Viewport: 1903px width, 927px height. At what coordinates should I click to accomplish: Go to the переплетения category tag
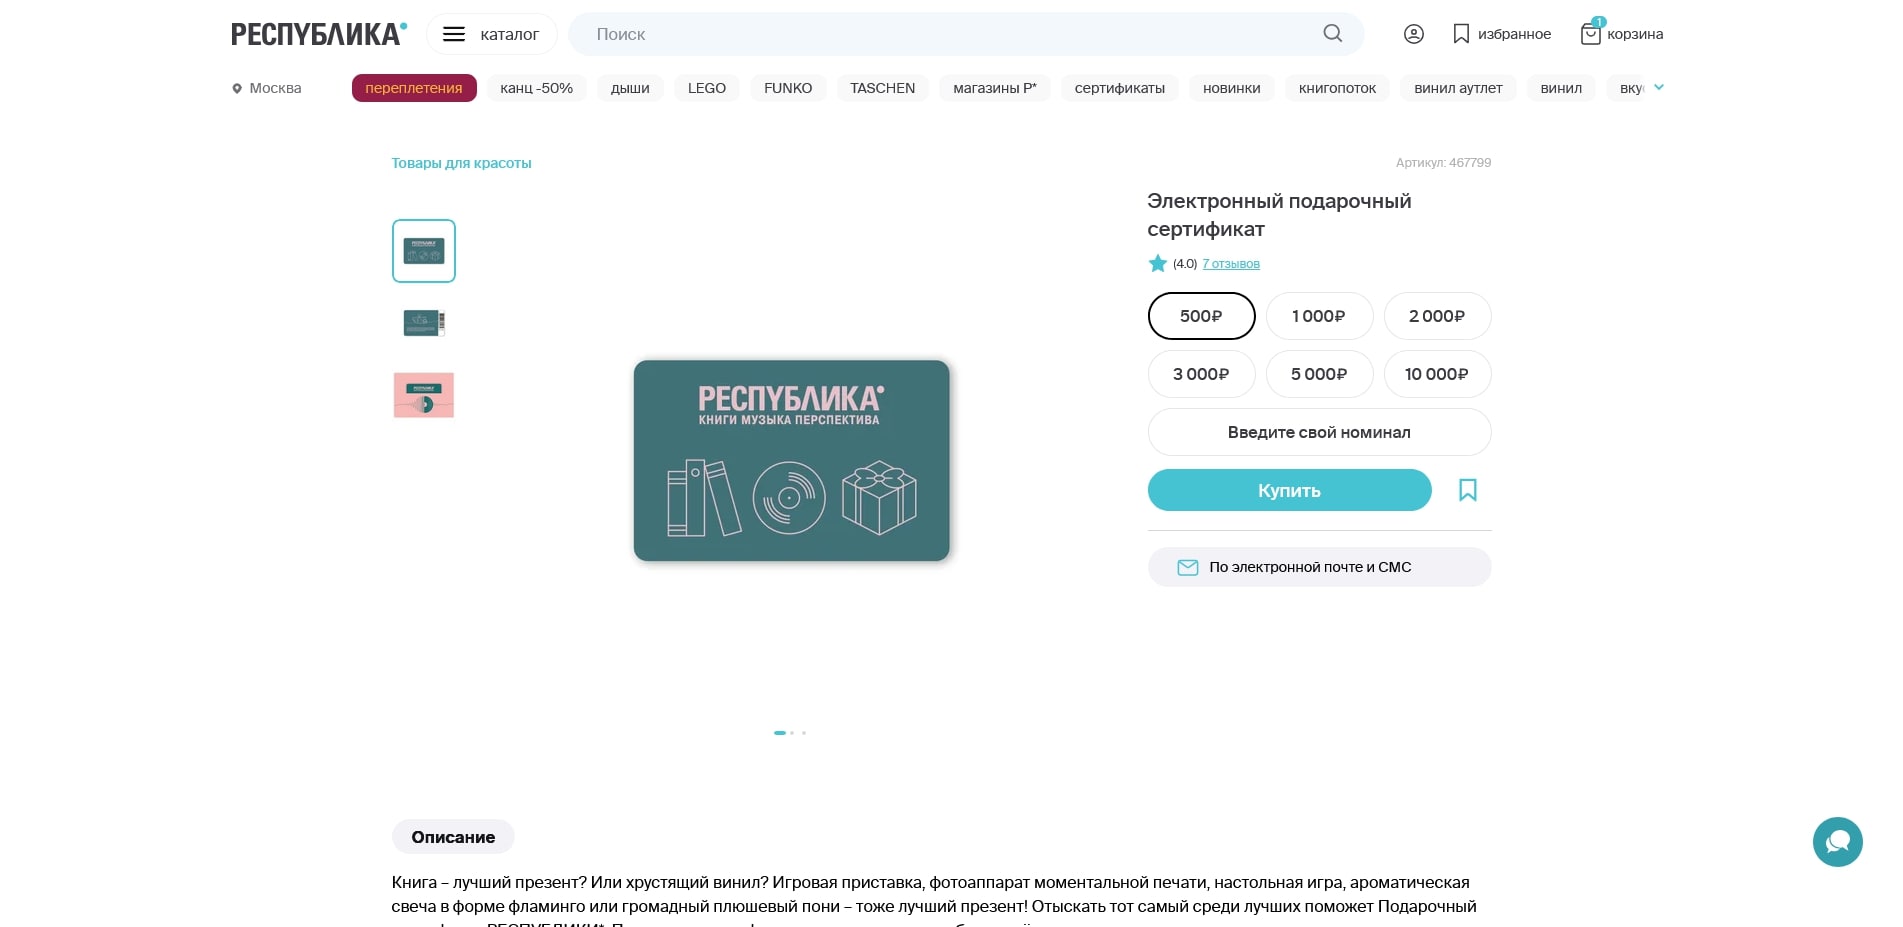pyautogui.click(x=414, y=88)
